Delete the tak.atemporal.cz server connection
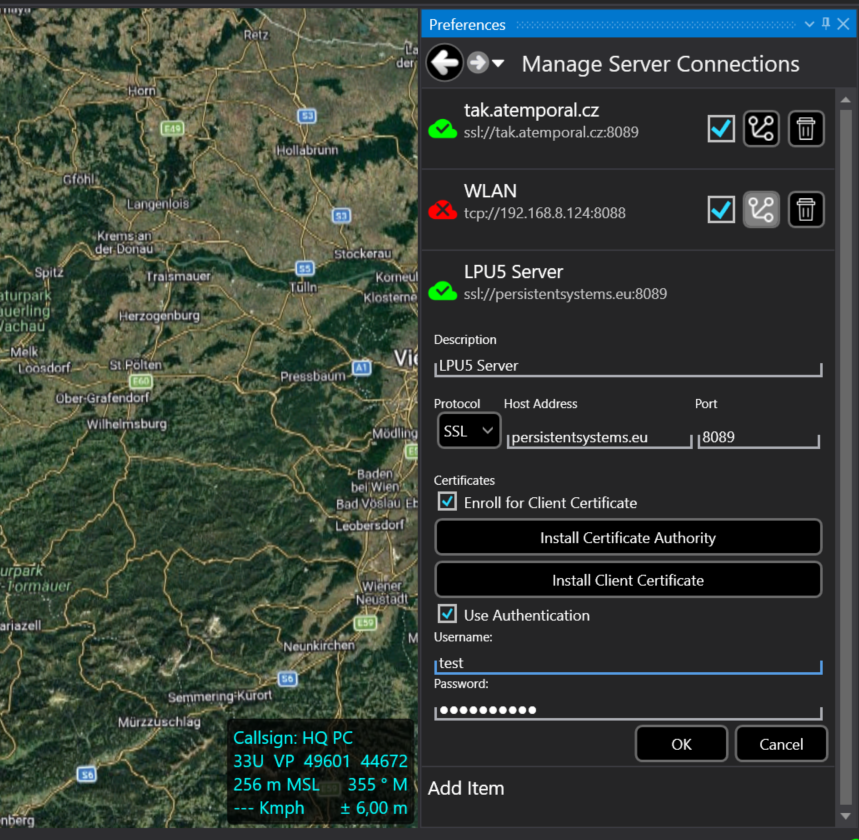The height and width of the screenshot is (840, 859). click(x=807, y=129)
